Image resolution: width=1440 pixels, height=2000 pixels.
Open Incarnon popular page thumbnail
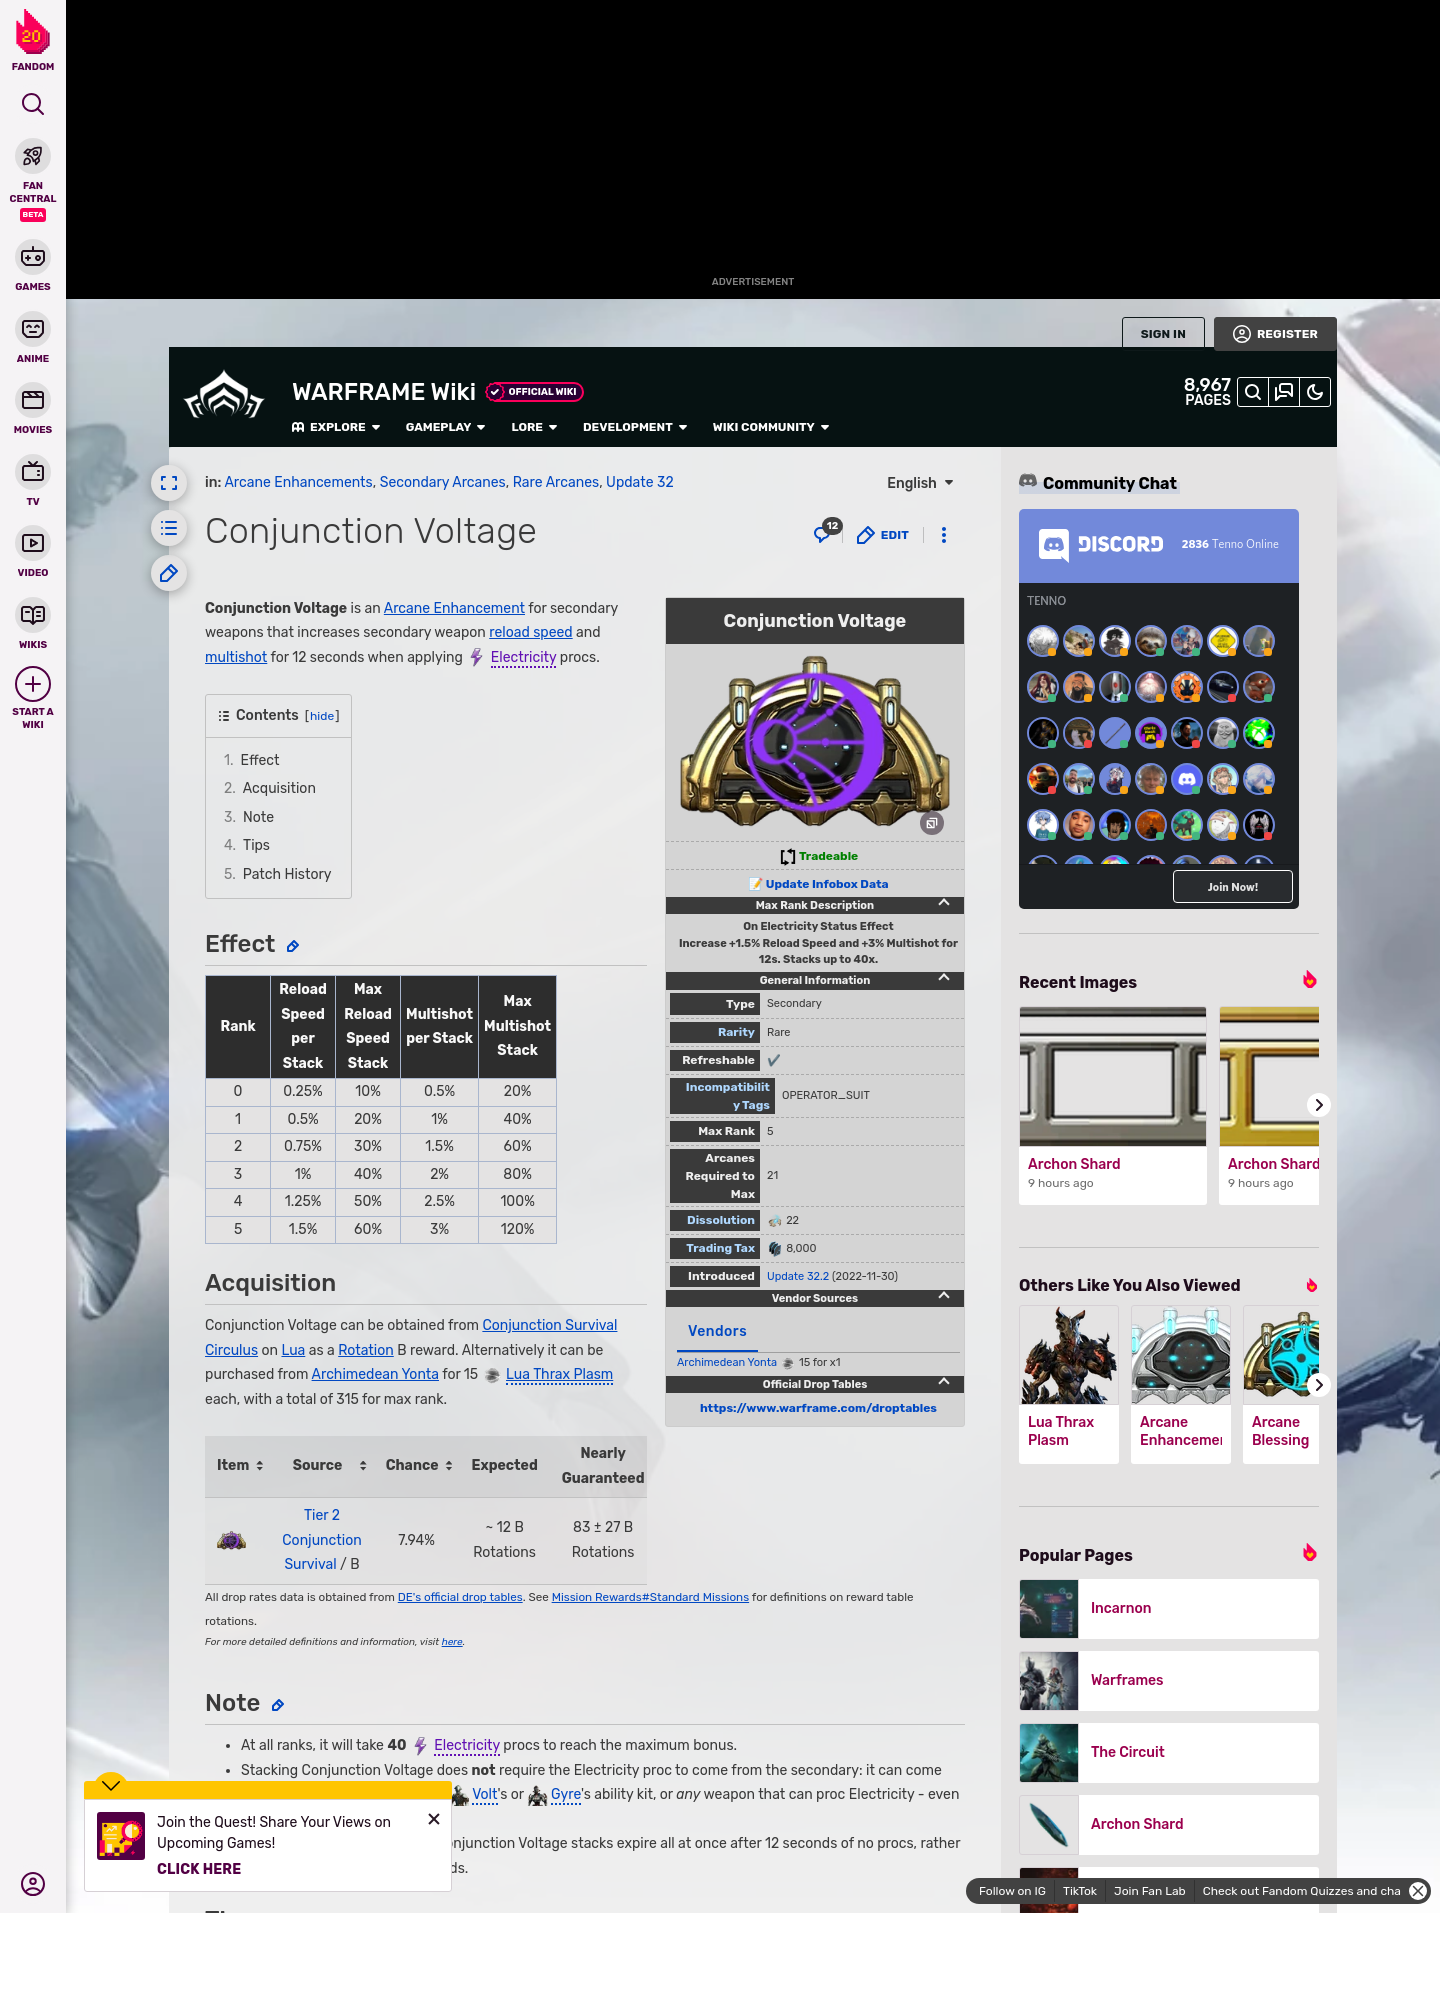click(x=1049, y=1609)
